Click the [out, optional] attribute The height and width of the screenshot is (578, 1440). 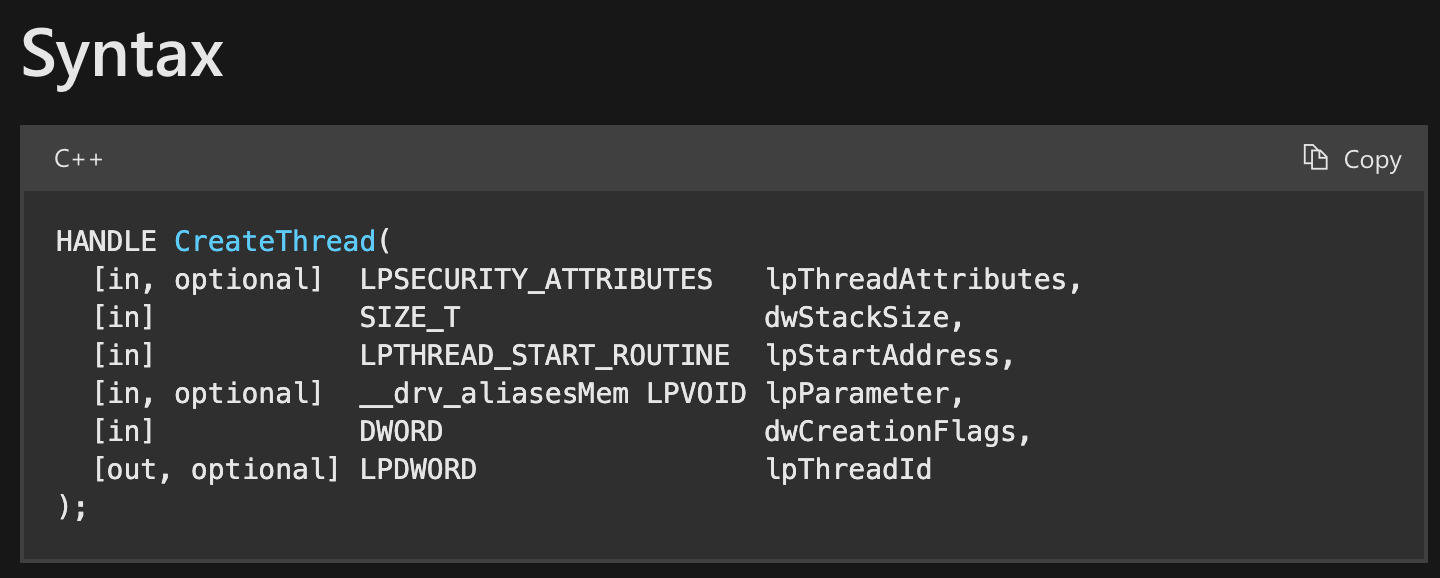tap(216, 470)
